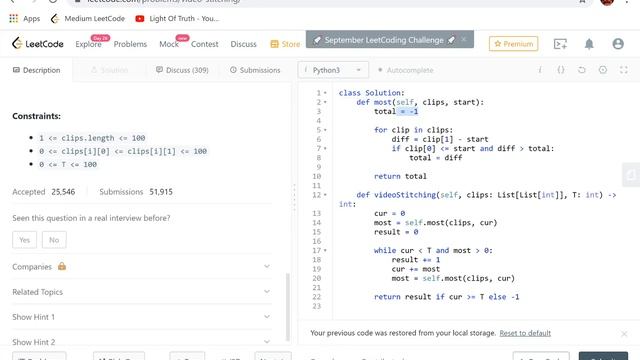Open the Mock menu item
Viewport: 640px width, 360px height.
169,44
